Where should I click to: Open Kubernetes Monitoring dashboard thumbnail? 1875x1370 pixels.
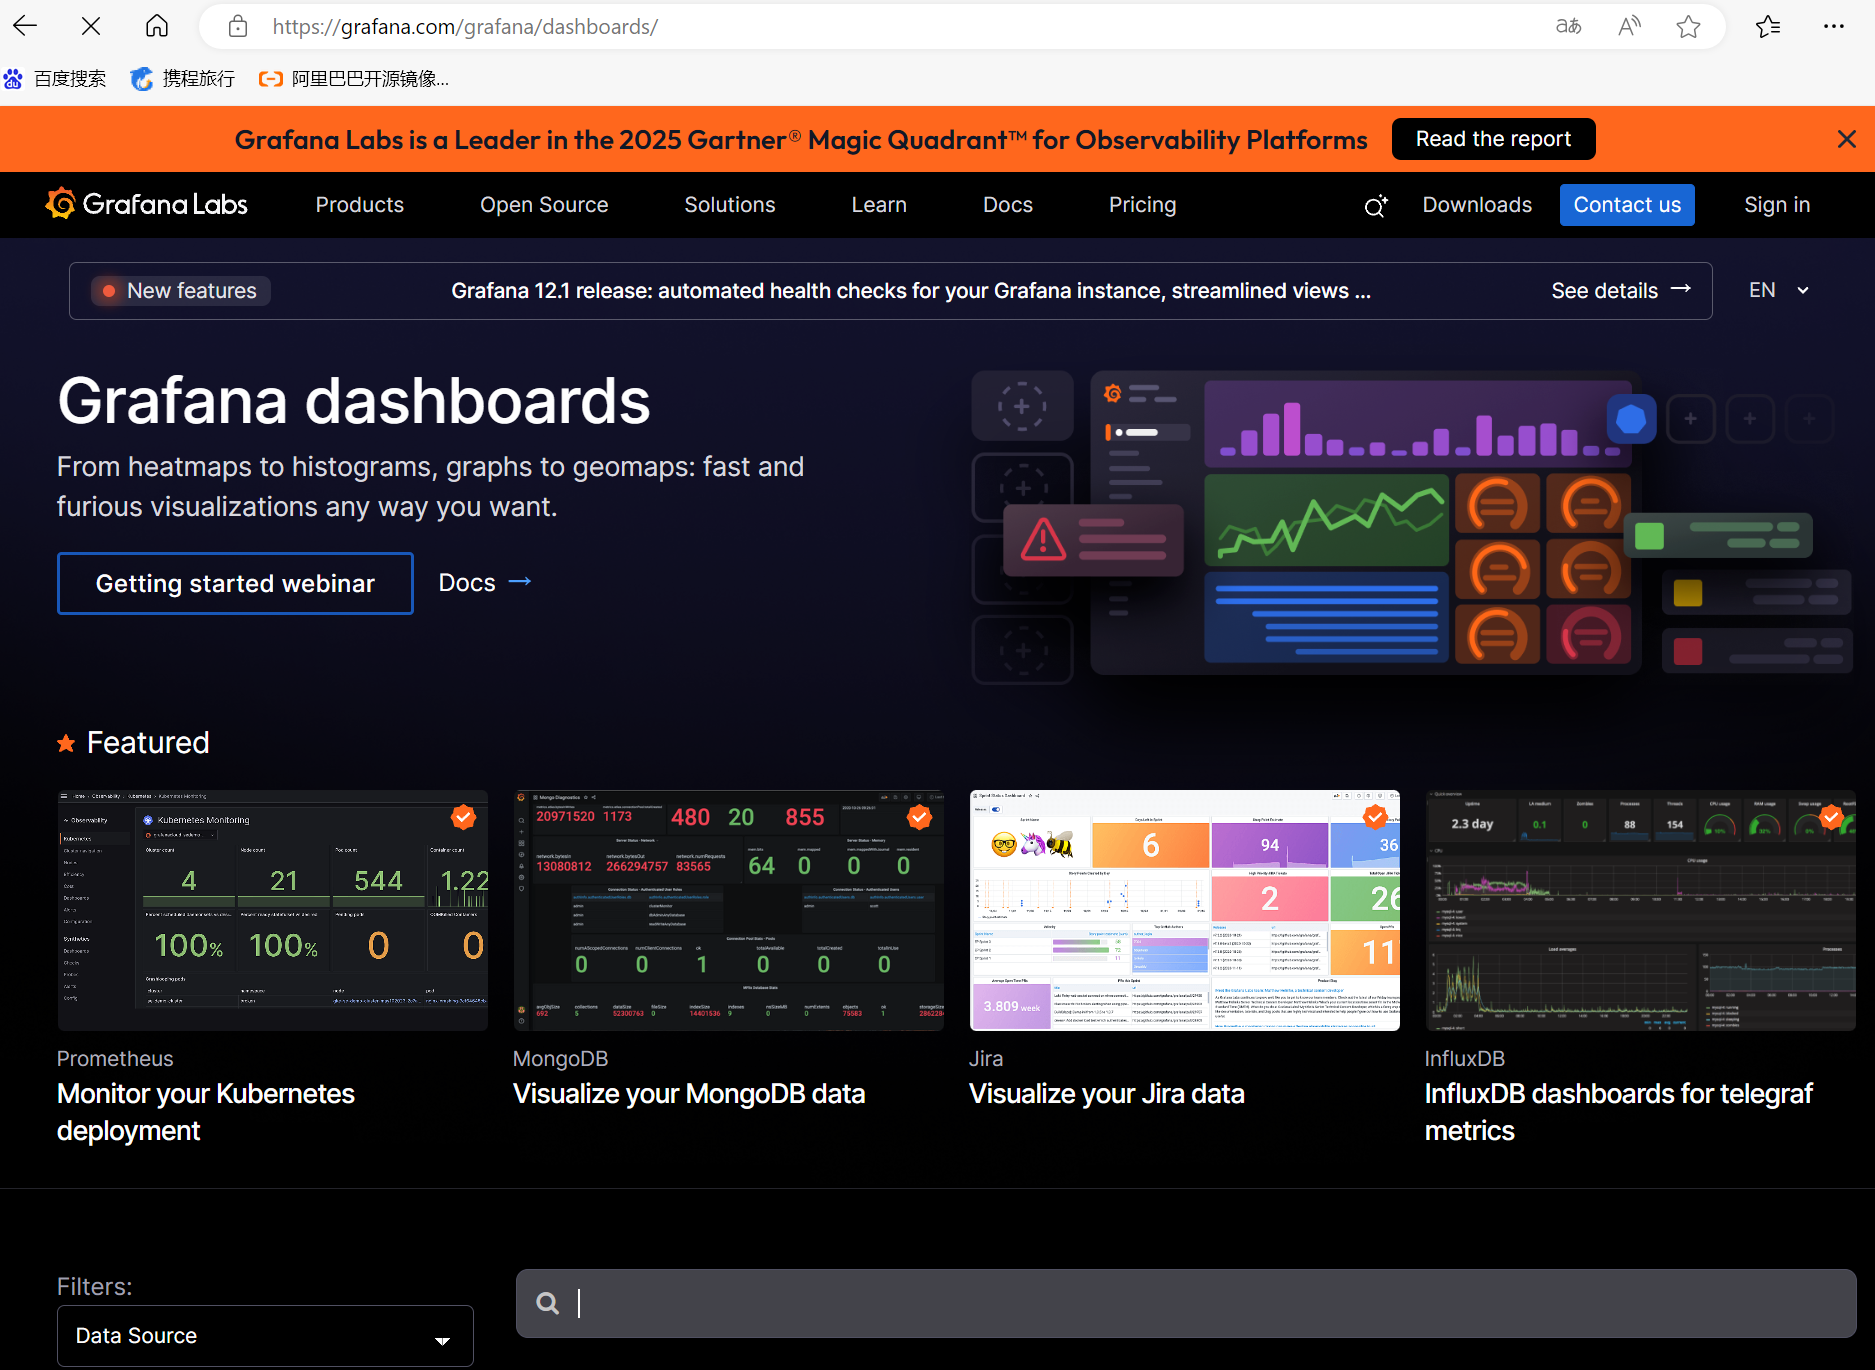point(273,910)
